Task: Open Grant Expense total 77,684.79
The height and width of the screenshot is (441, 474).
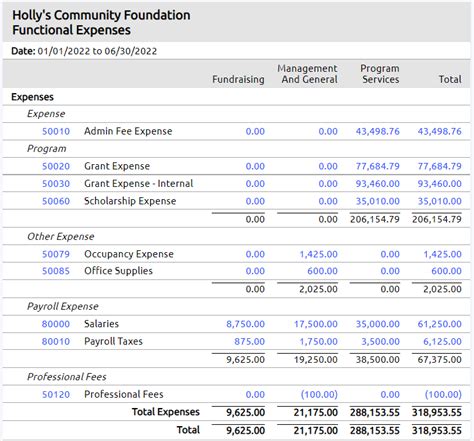Action: (440, 166)
